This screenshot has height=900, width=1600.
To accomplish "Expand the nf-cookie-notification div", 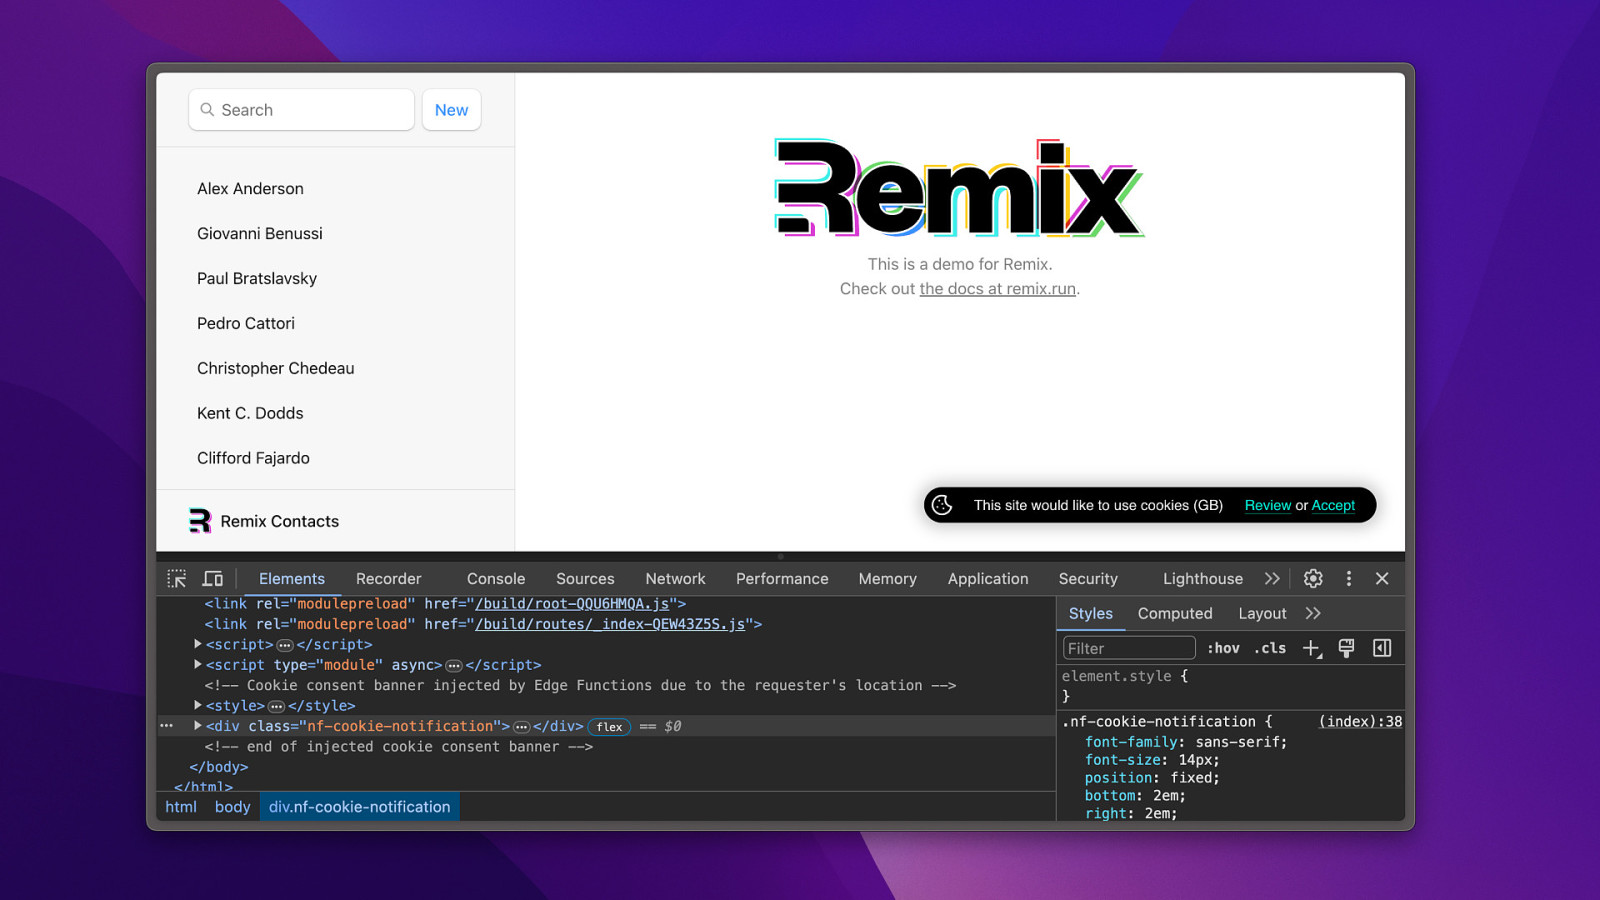I will tap(198, 726).
